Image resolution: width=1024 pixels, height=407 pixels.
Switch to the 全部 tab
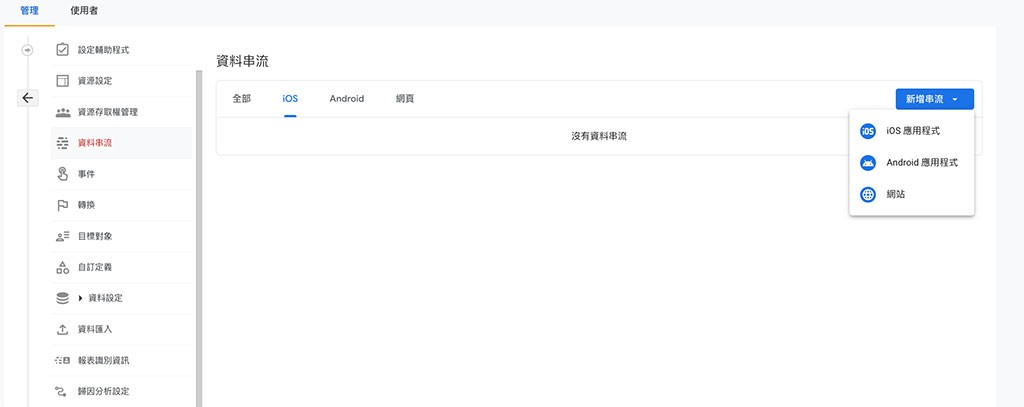pos(242,99)
